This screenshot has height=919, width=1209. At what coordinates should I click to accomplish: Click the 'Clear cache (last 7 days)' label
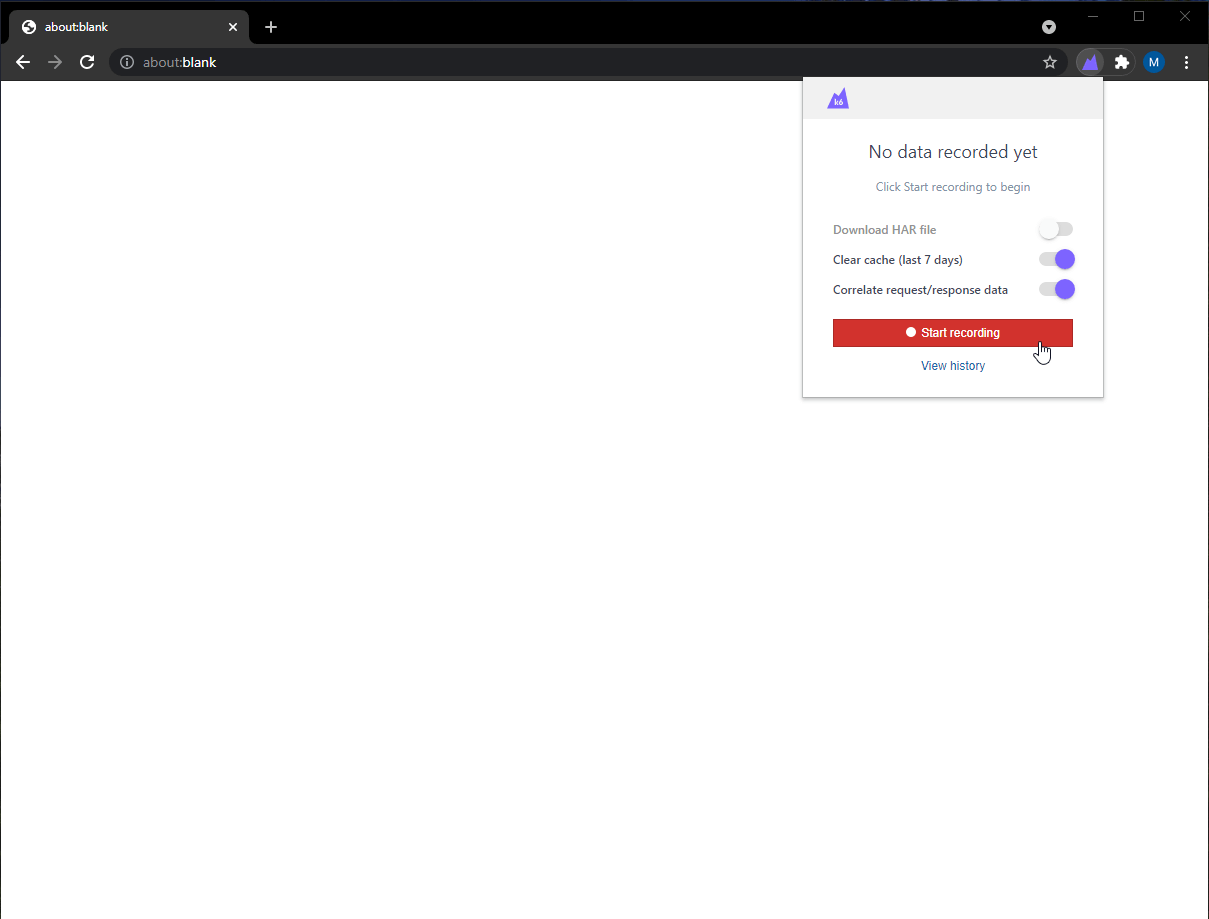(x=898, y=260)
